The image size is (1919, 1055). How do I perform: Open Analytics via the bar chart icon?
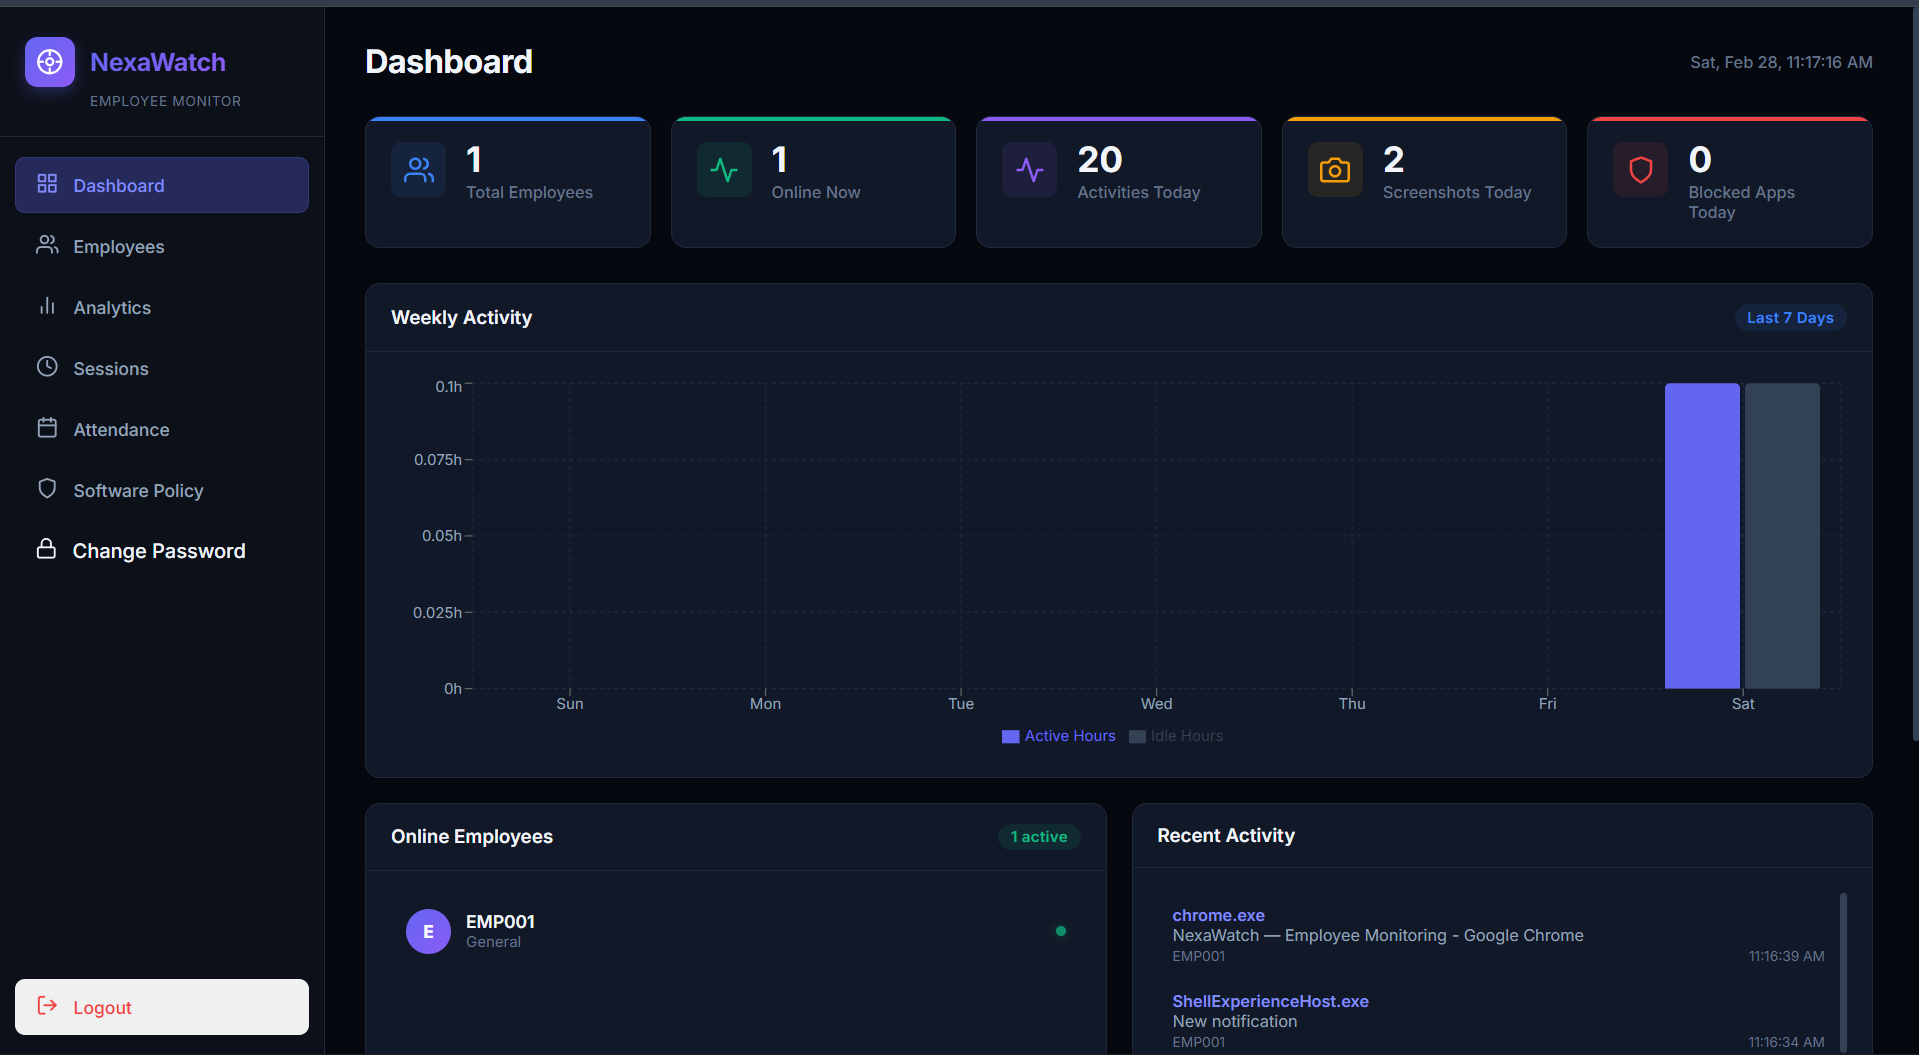(x=47, y=307)
